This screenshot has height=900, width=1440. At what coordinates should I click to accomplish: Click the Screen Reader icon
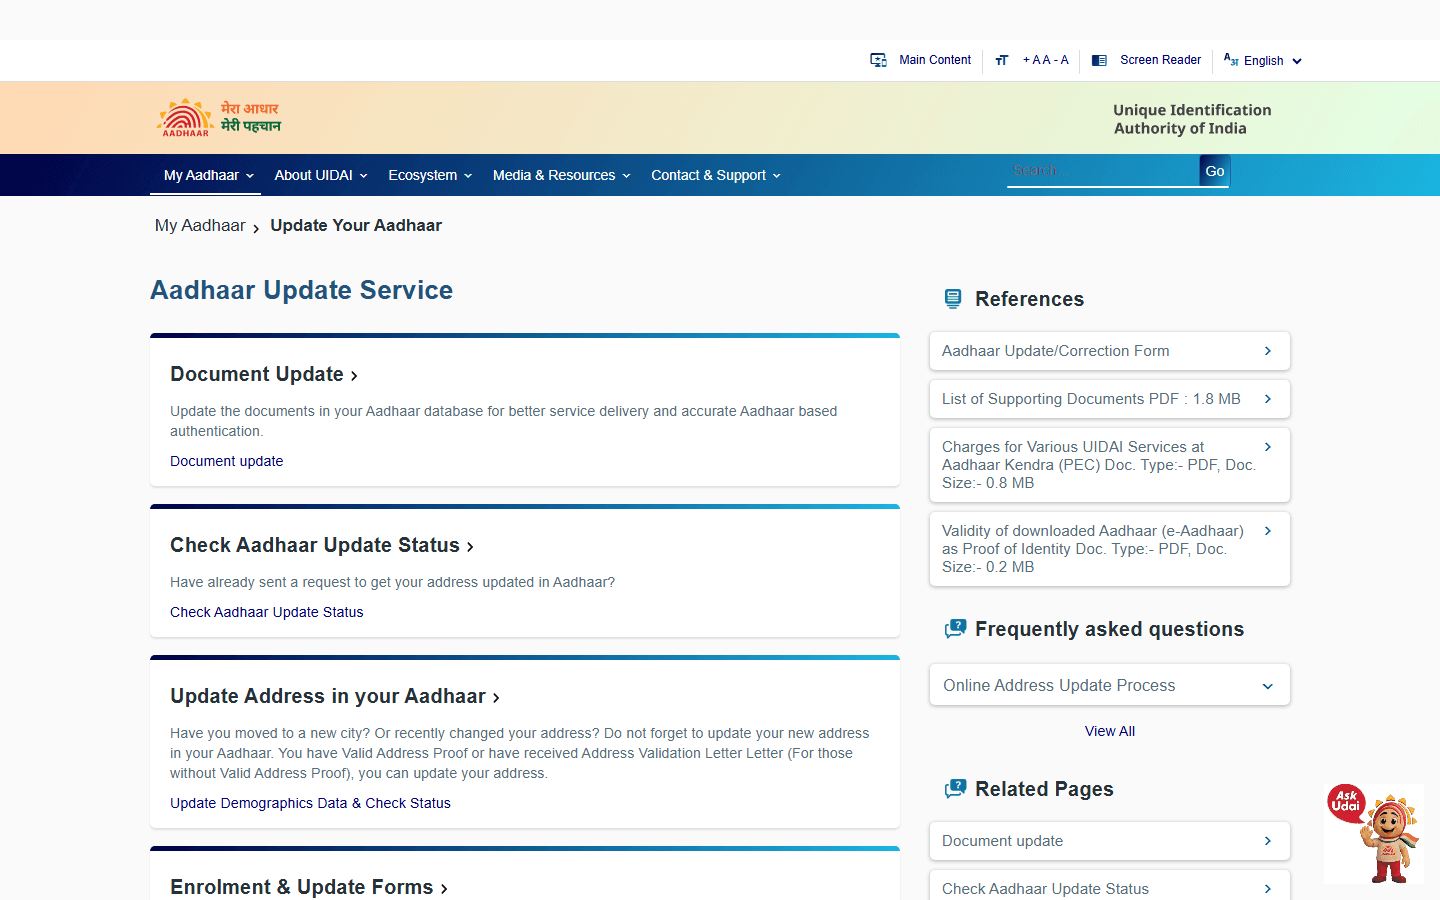pos(1099,60)
